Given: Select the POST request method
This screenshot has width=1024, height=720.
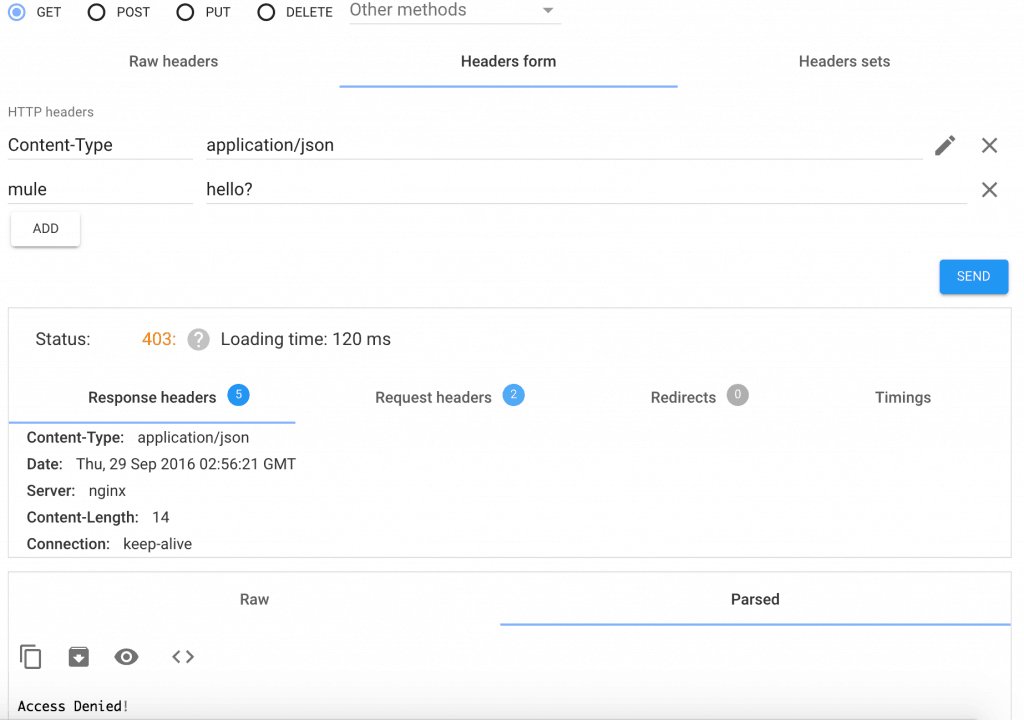Looking at the screenshot, I should pos(96,12).
